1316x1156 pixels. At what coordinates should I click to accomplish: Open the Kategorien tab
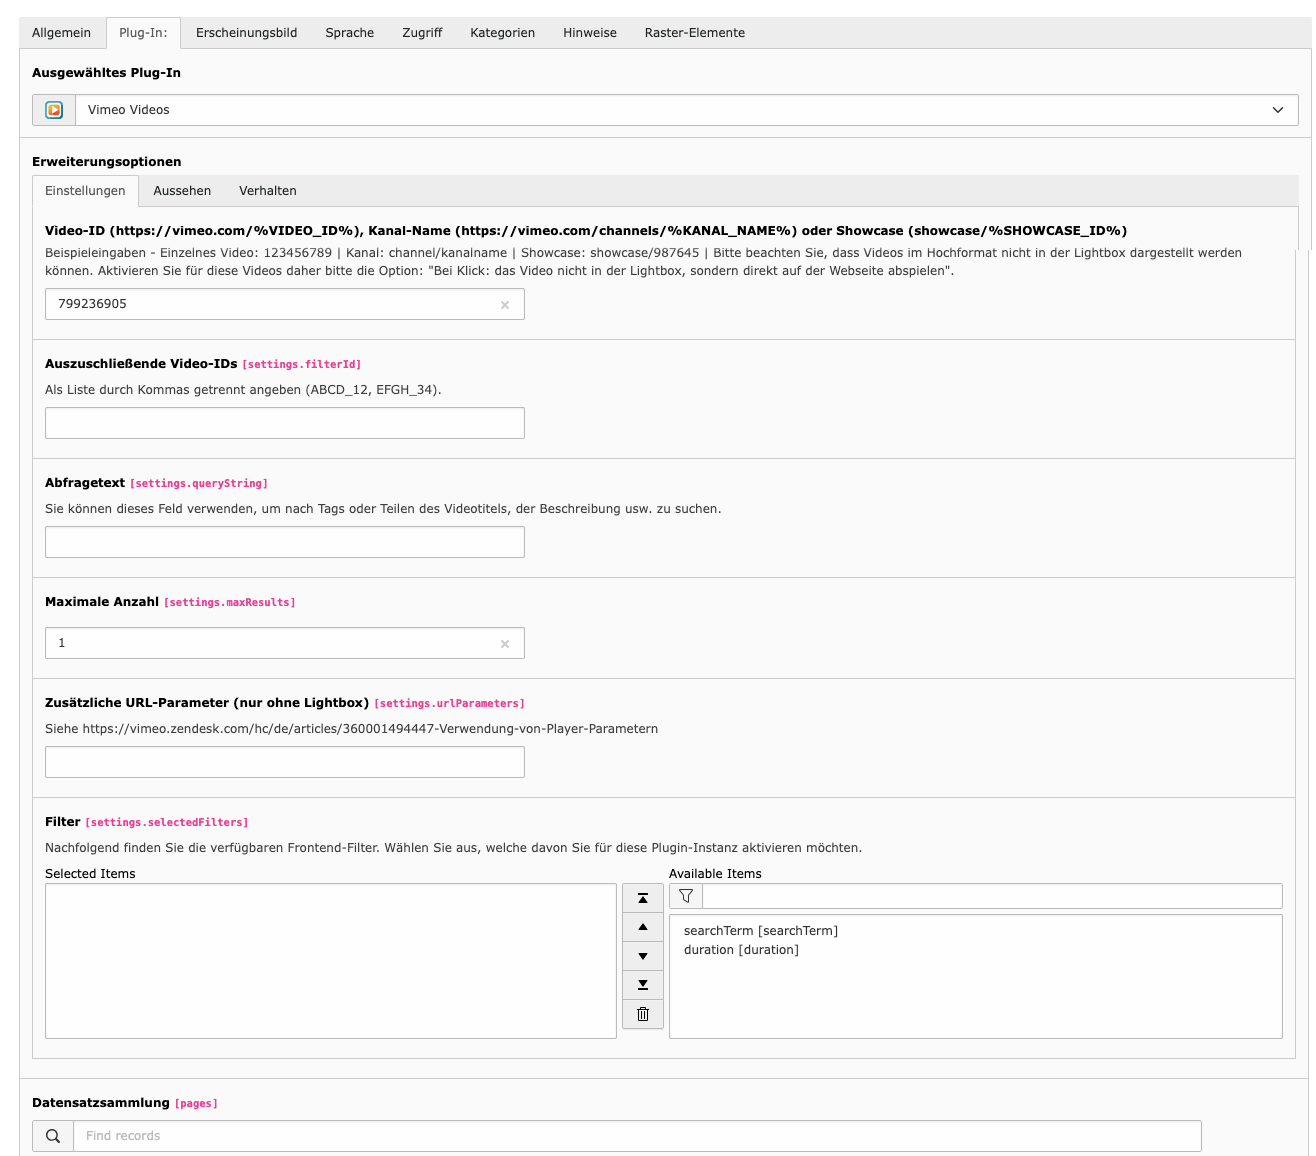pyautogui.click(x=502, y=32)
